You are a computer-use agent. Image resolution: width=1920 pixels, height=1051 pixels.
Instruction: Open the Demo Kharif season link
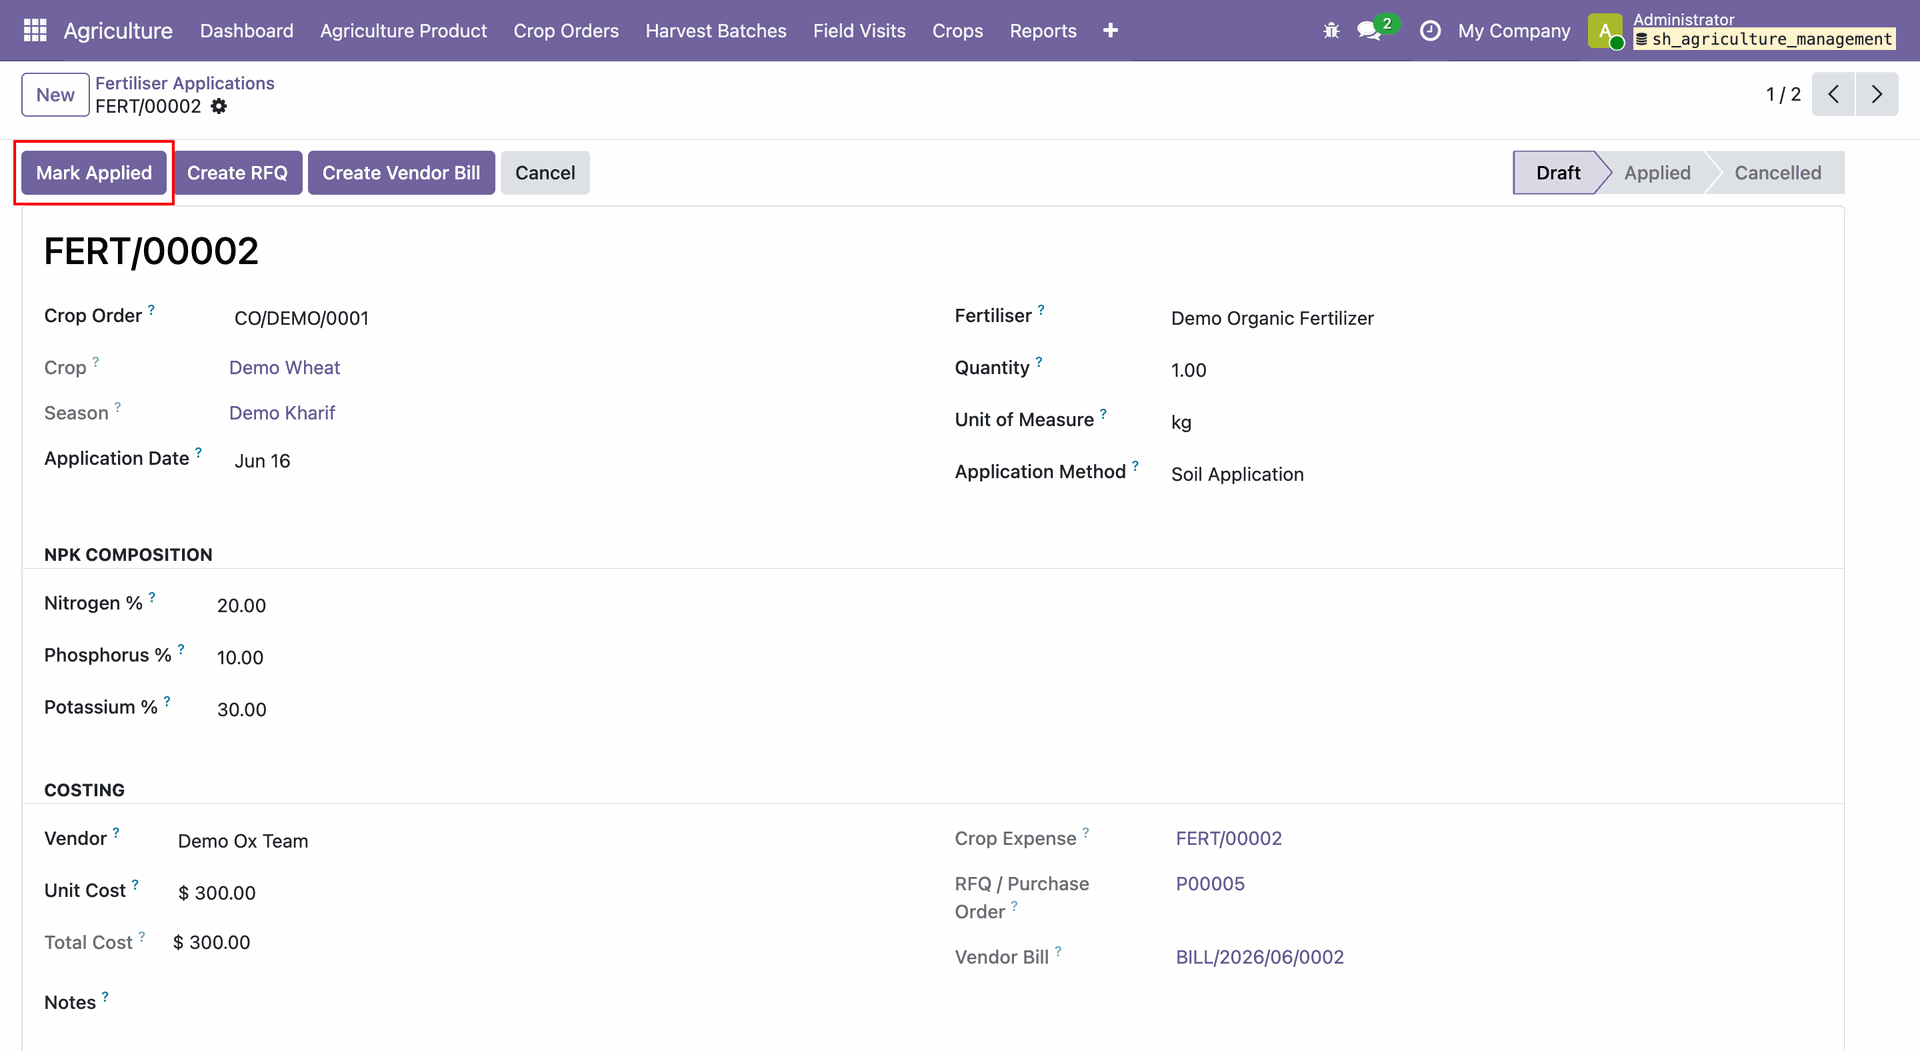pos(282,413)
